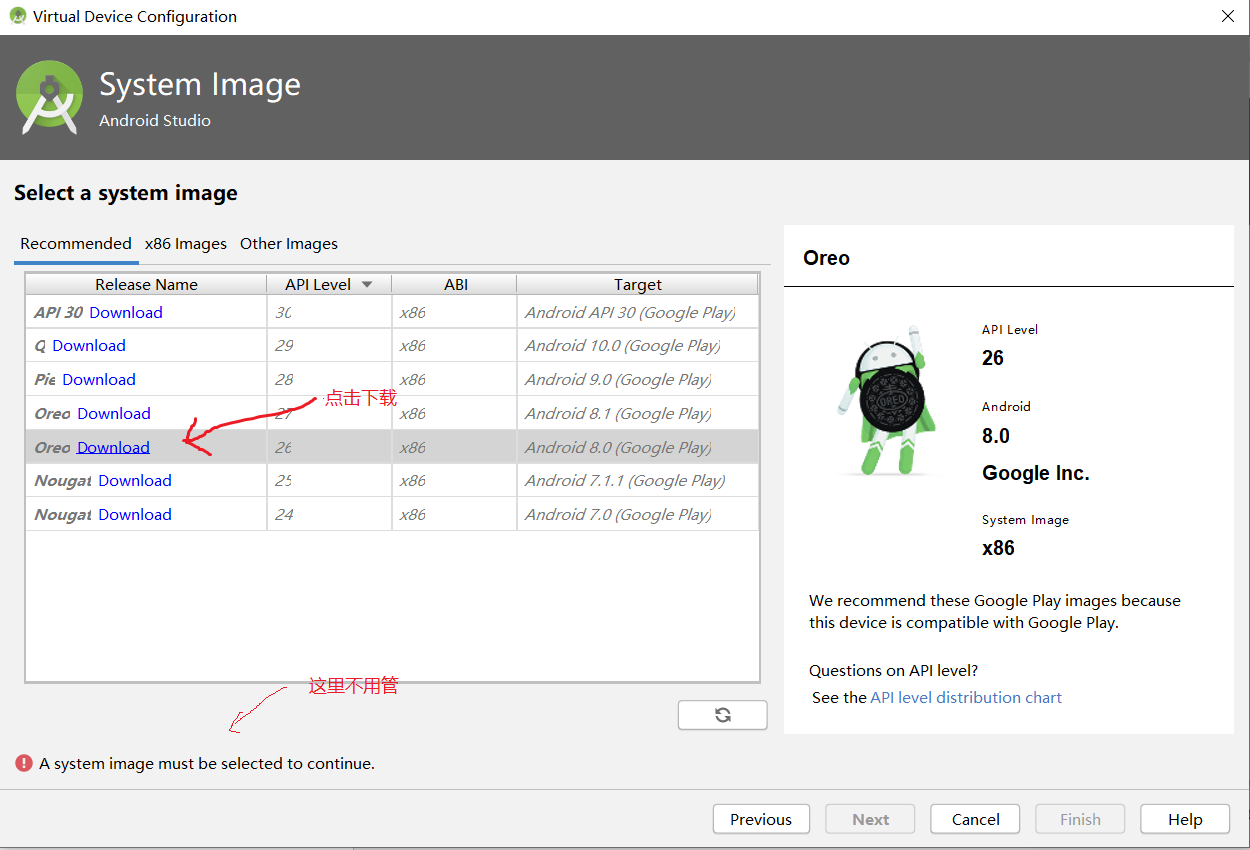This screenshot has width=1250, height=850.
Task: Sort by the Release Name column header
Action: click(146, 284)
